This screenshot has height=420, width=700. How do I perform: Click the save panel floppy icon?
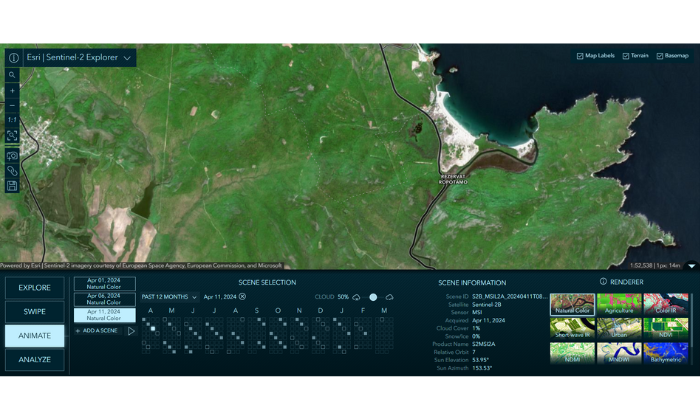(12, 186)
